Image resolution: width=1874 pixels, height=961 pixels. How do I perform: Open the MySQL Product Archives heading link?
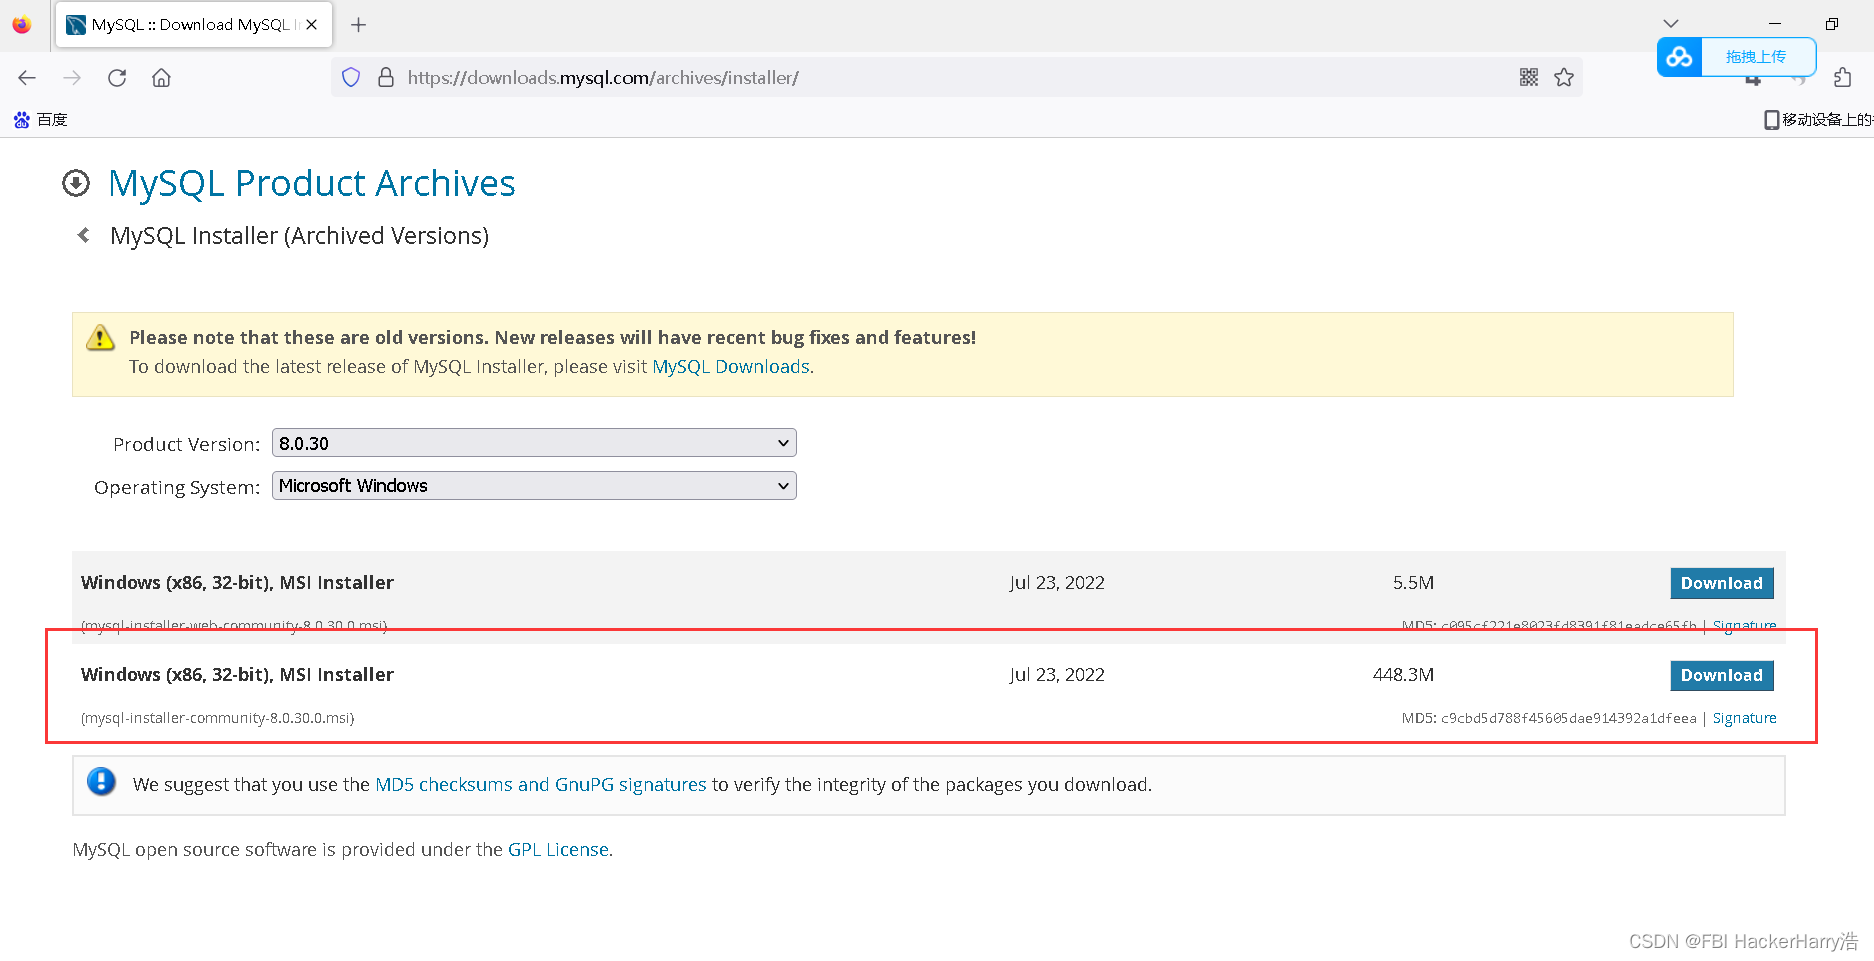[x=312, y=183]
